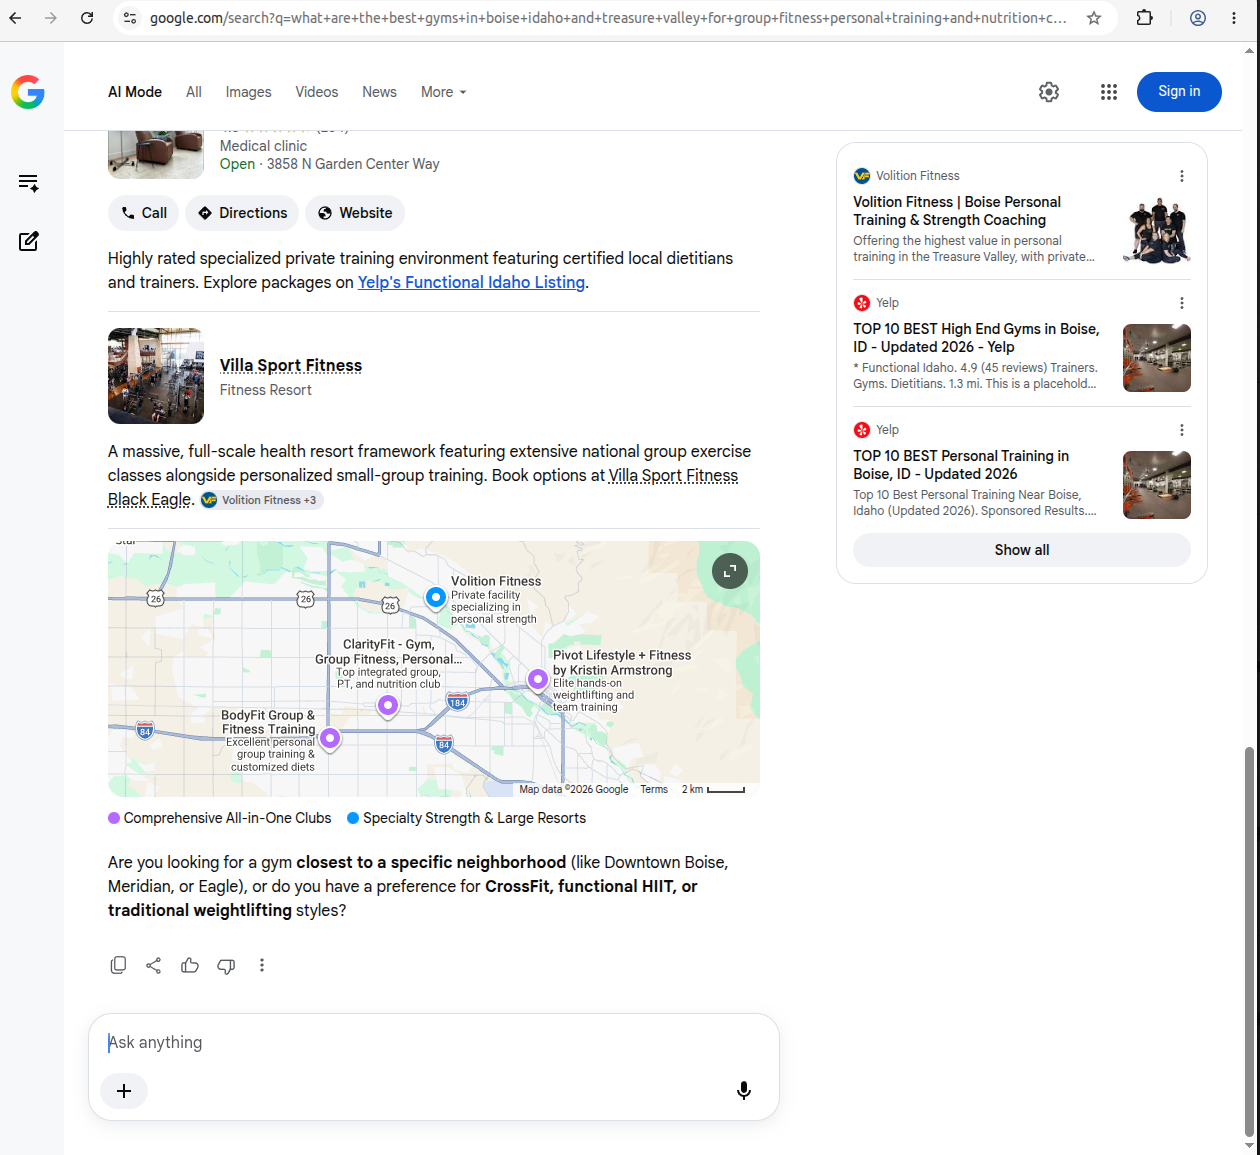The height and width of the screenshot is (1155, 1260).
Task: Reload the current page
Action: click(x=87, y=18)
